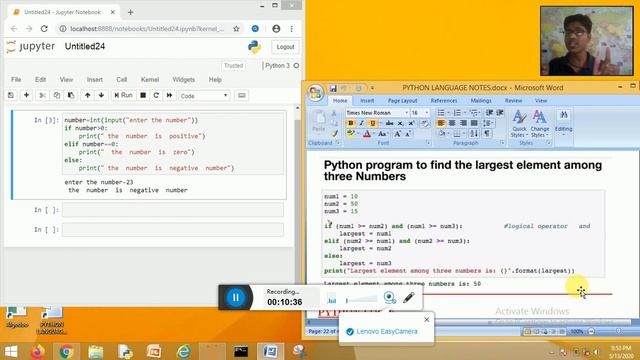
Task: Expand the Quick Styles gallery
Action: 519,124
